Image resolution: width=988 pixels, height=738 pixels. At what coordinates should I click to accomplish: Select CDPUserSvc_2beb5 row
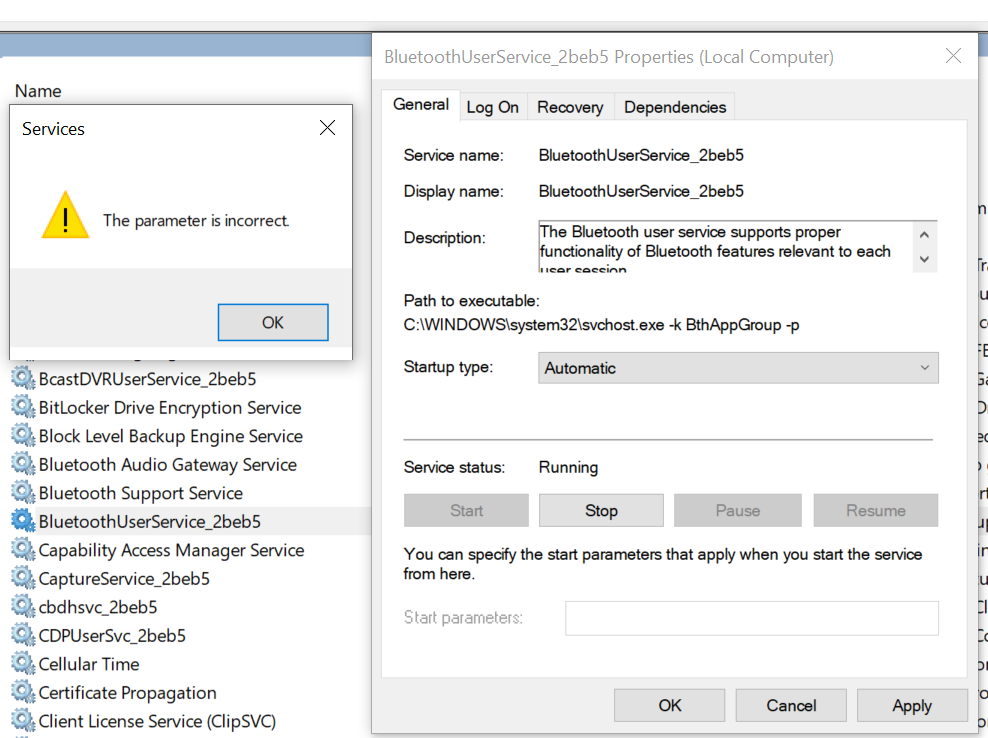coord(112,635)
